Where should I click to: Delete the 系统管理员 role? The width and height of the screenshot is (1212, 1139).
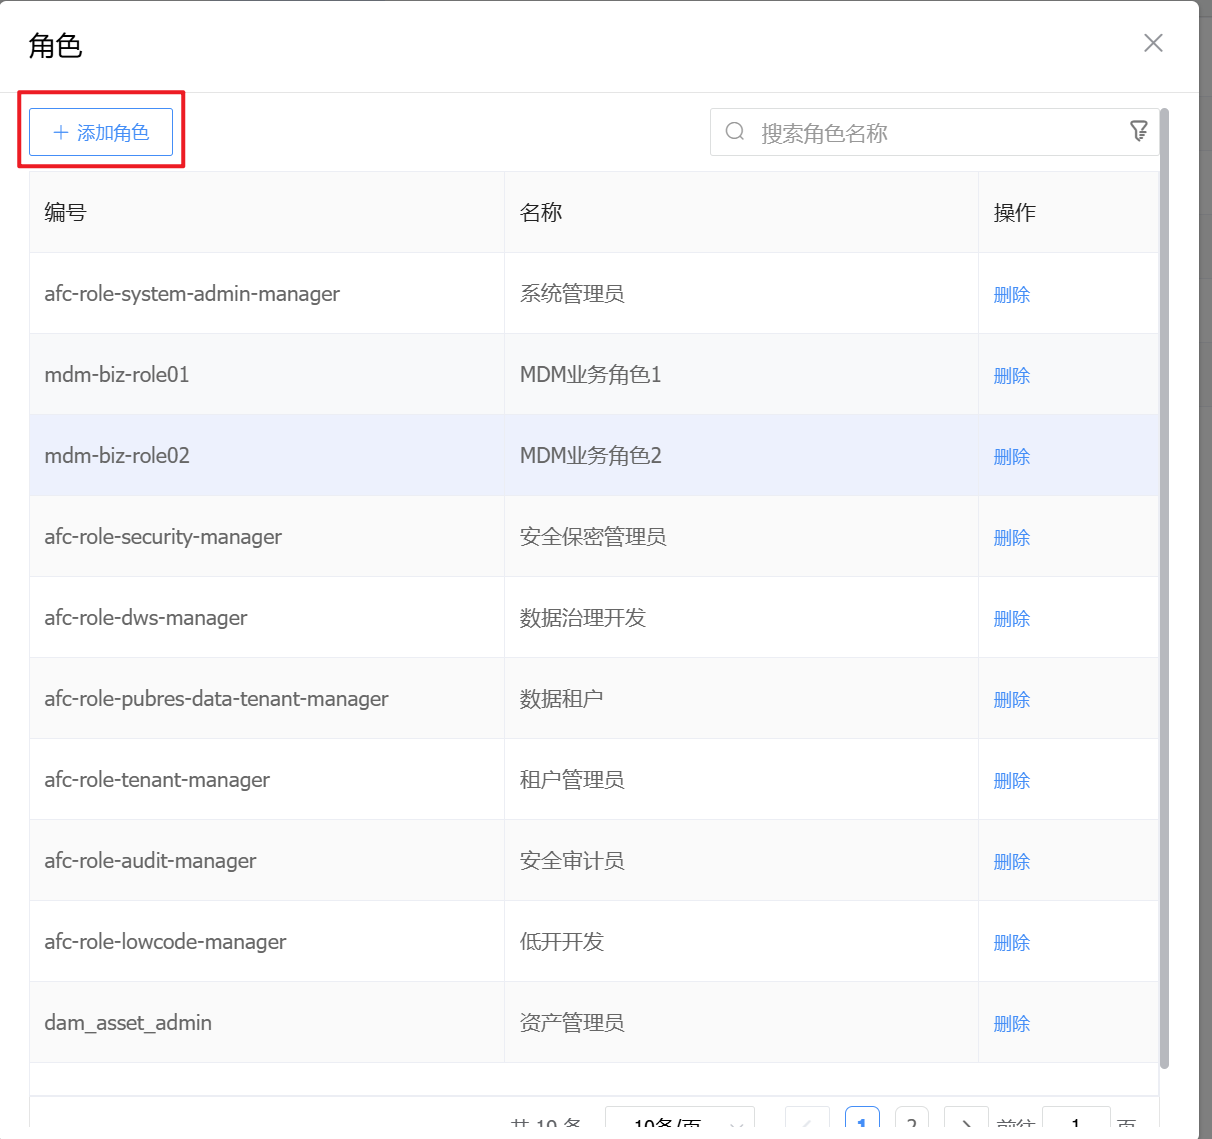pyautogui.click(x=1011, y=295)
